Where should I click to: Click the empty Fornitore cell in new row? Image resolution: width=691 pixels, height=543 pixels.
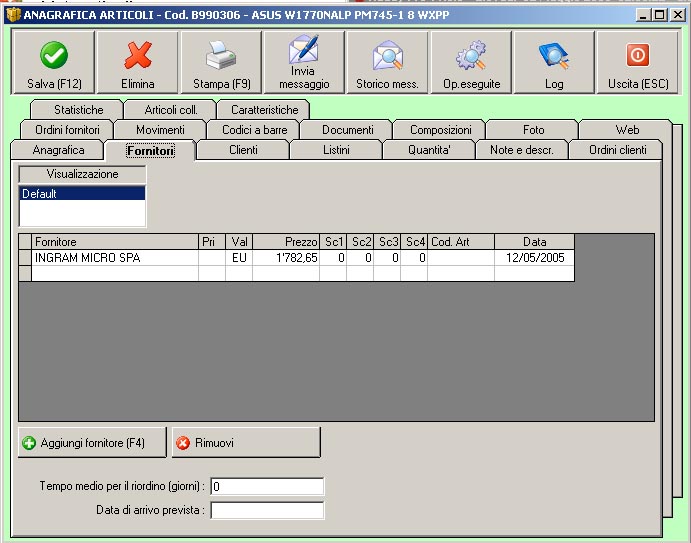115,273
